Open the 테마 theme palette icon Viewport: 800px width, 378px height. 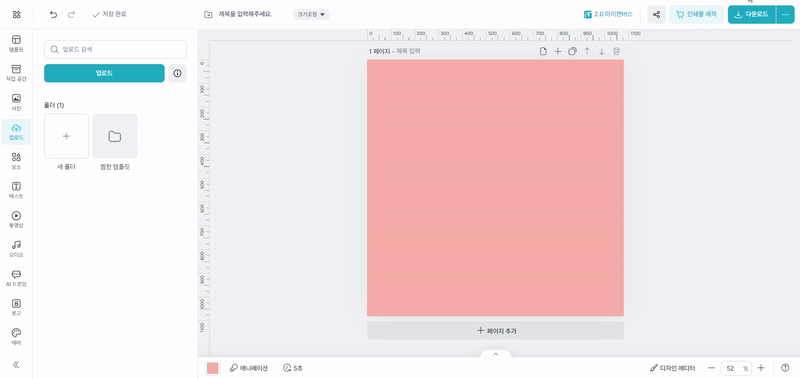coord(16,337)
